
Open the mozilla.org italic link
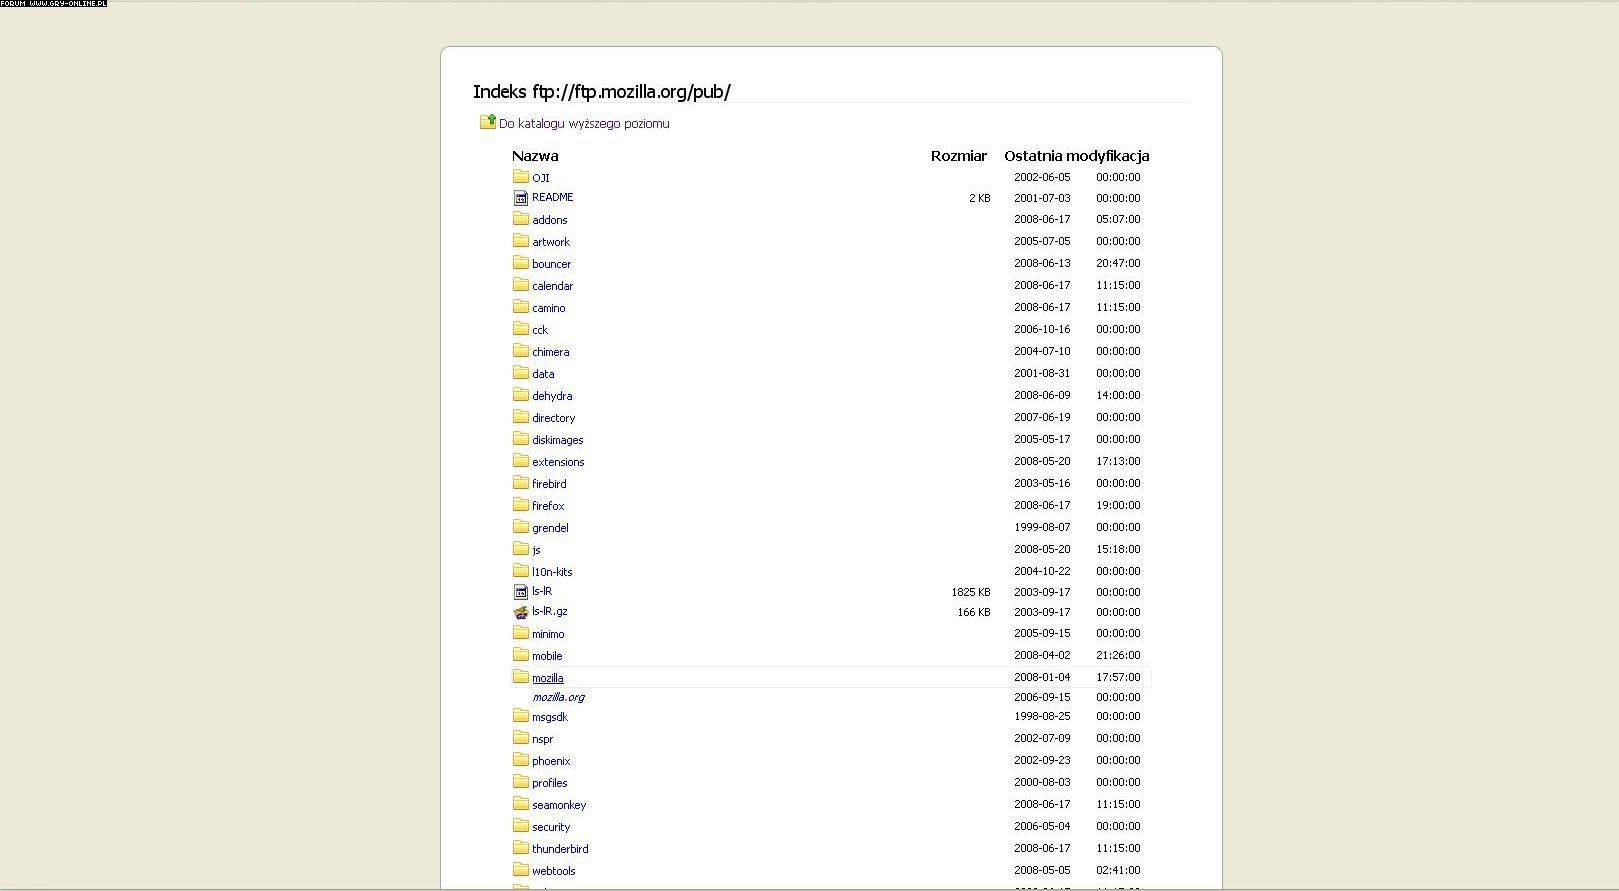[558, 697]
